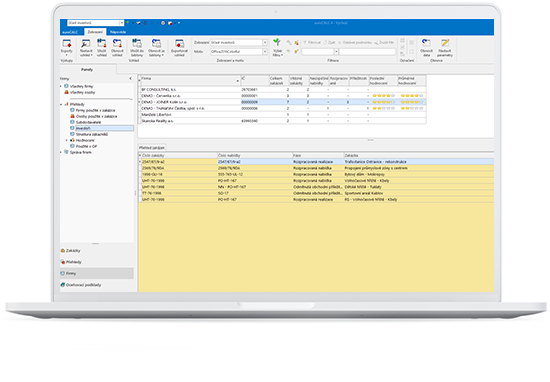This screenshot has width=550, height=382.
Task: Sort by the Firma column header
Action: pyautogui.click(x=190, y=81)
